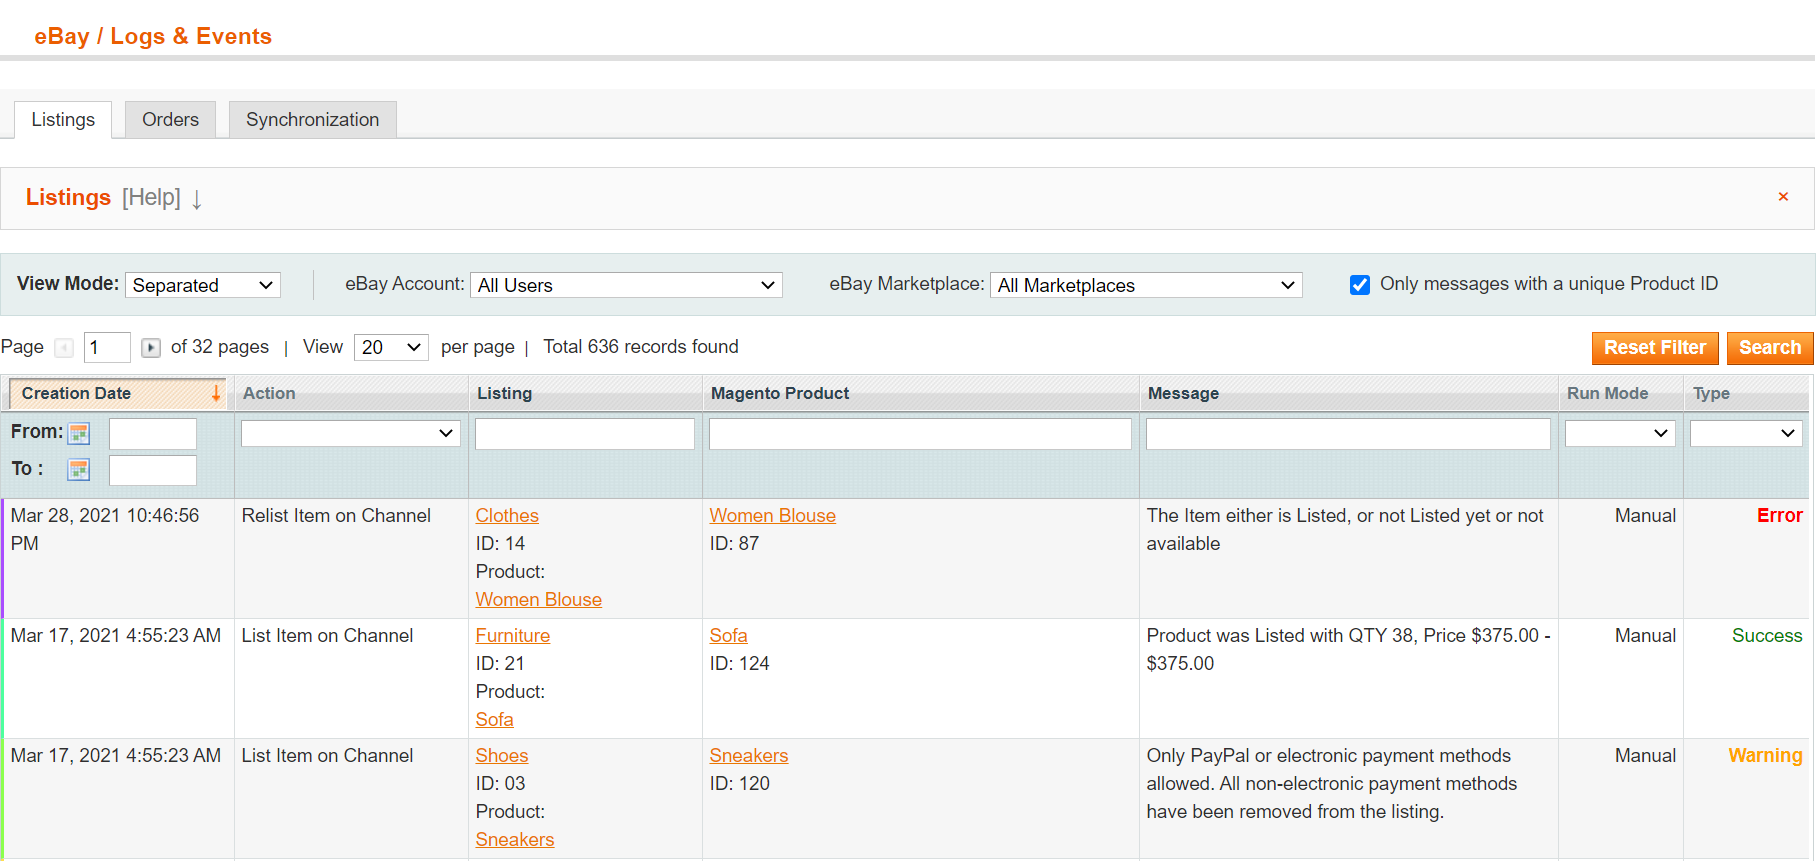Open the eBay Marketplace dropdown

1146,285
